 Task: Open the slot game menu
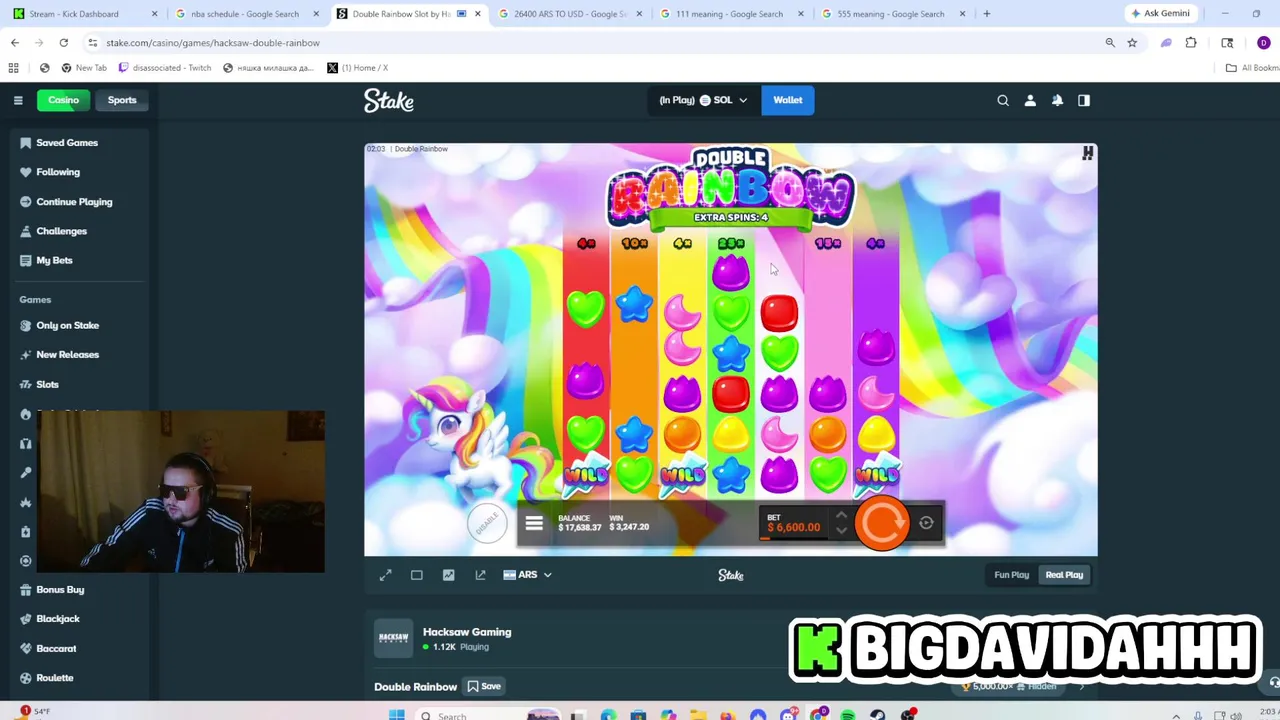[534, 523]
